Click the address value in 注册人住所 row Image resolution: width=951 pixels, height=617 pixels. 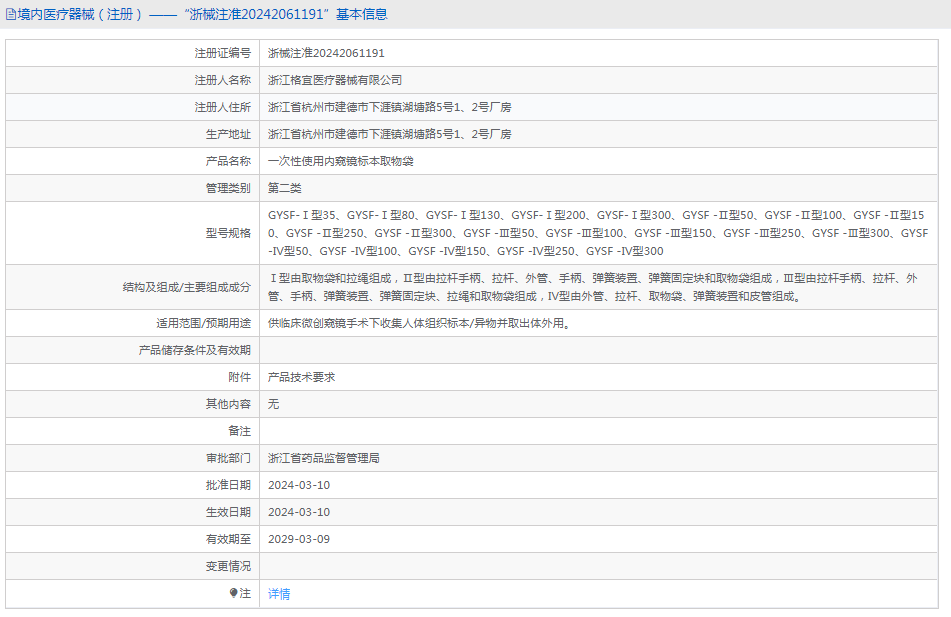point(390,107)
